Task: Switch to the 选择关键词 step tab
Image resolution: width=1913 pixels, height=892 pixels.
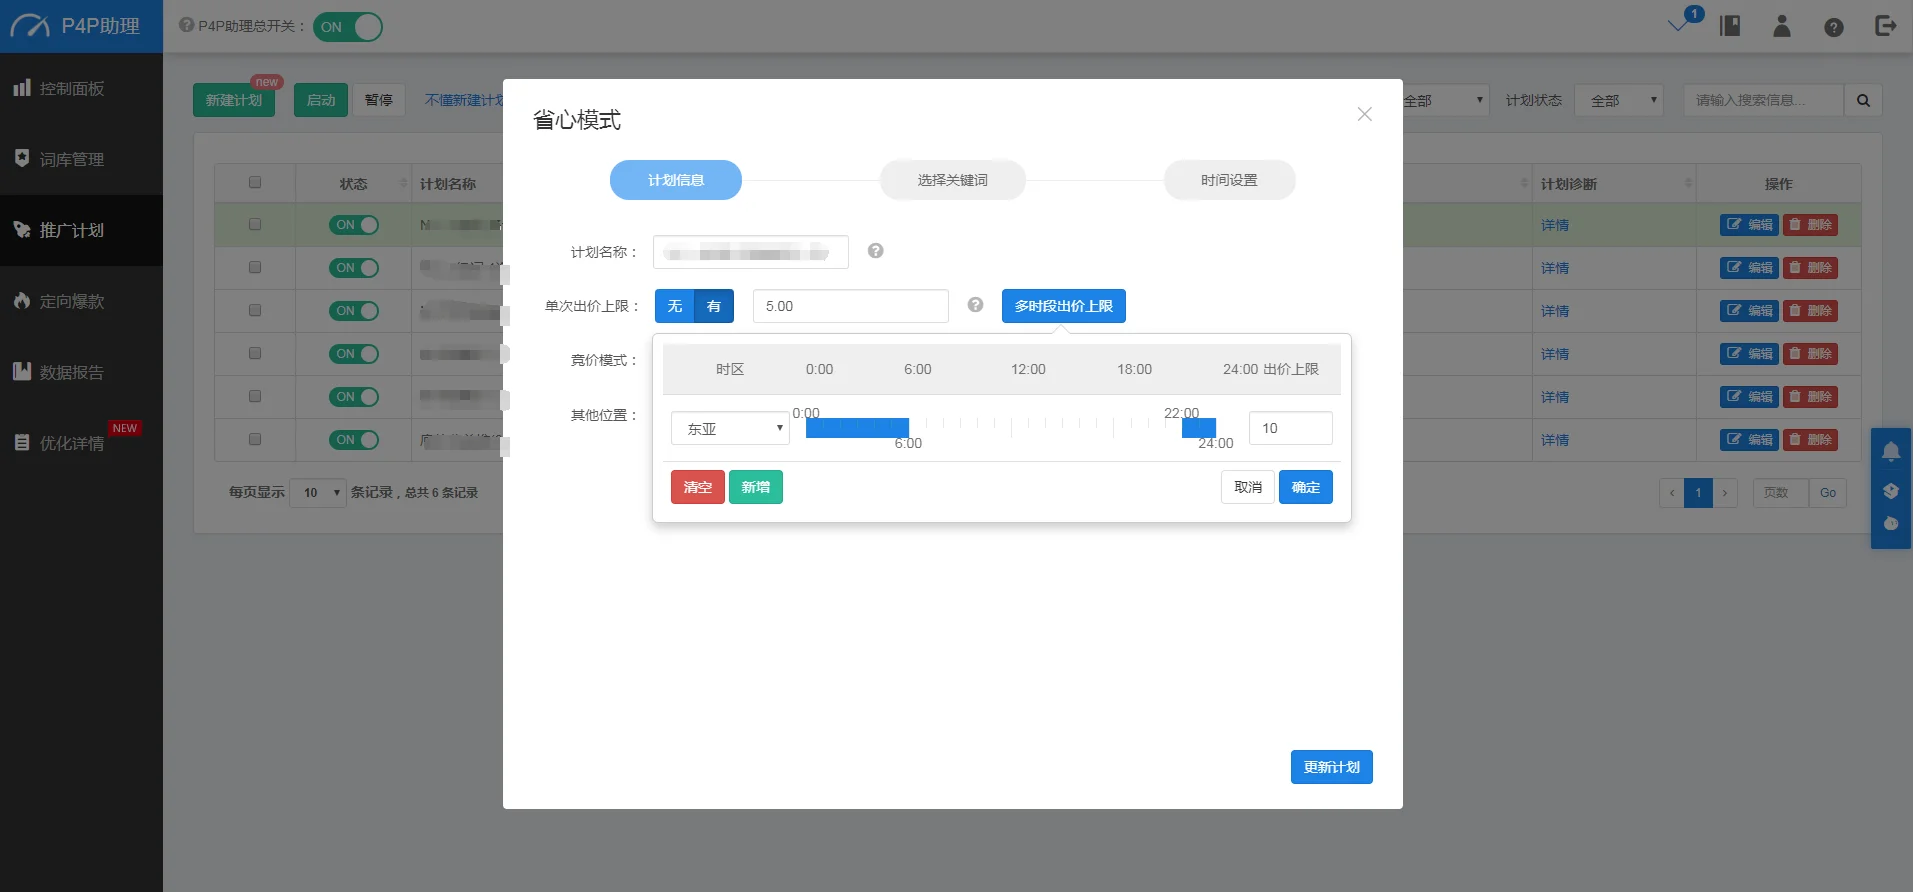Action: (952, 180)
